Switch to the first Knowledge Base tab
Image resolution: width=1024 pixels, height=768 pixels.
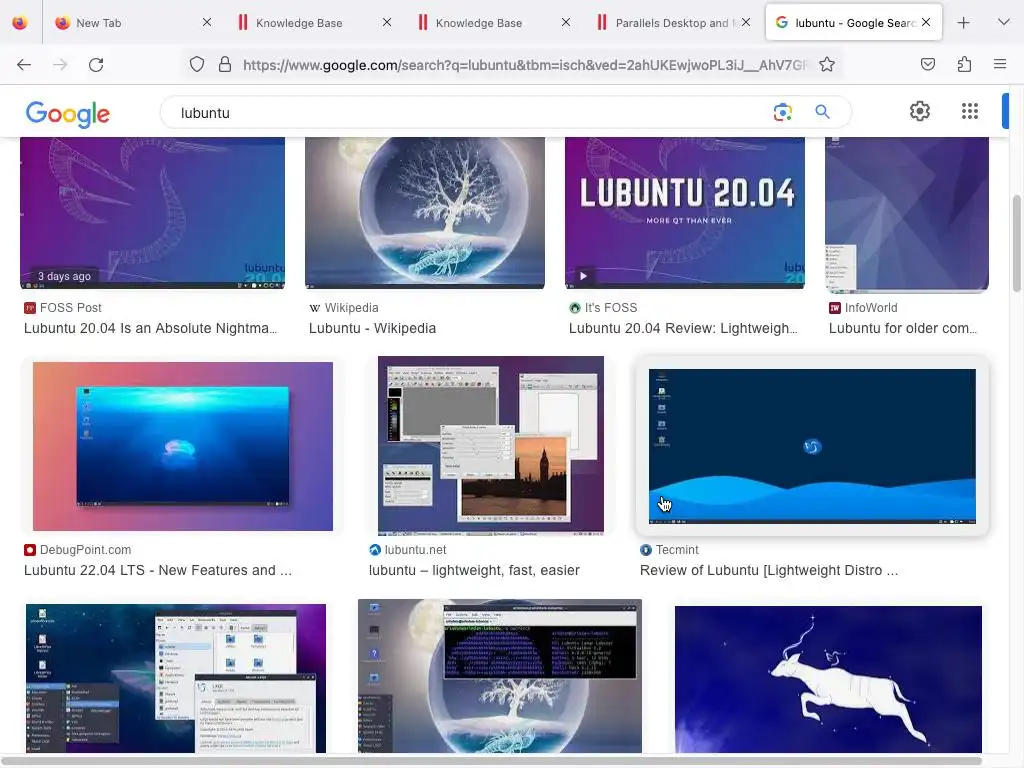click(314, 23)
